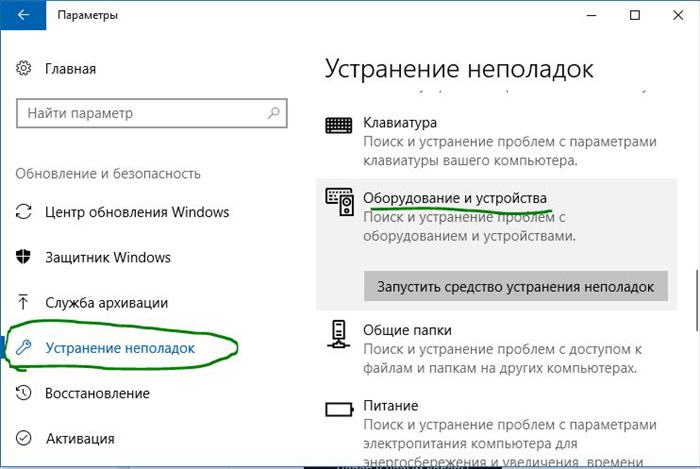Click the wrench icon for Устранение неполадок
Image resolution: width=700 pixels, height=469 pixels.
[x=23, y=347]
